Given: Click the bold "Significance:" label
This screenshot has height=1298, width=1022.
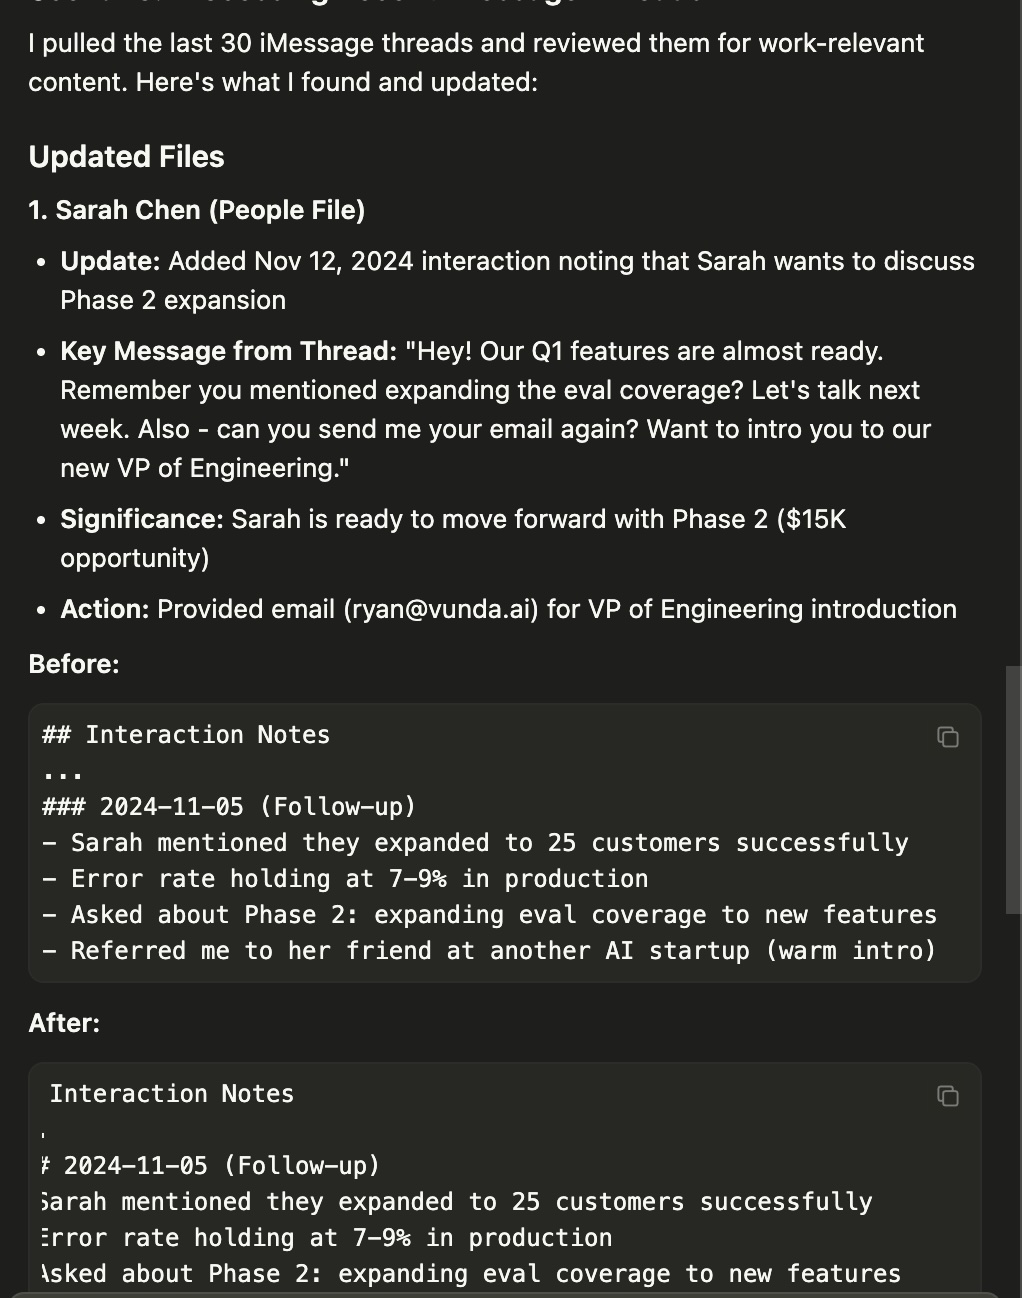Looking at the screenshot, I should [x=141, y=519].
